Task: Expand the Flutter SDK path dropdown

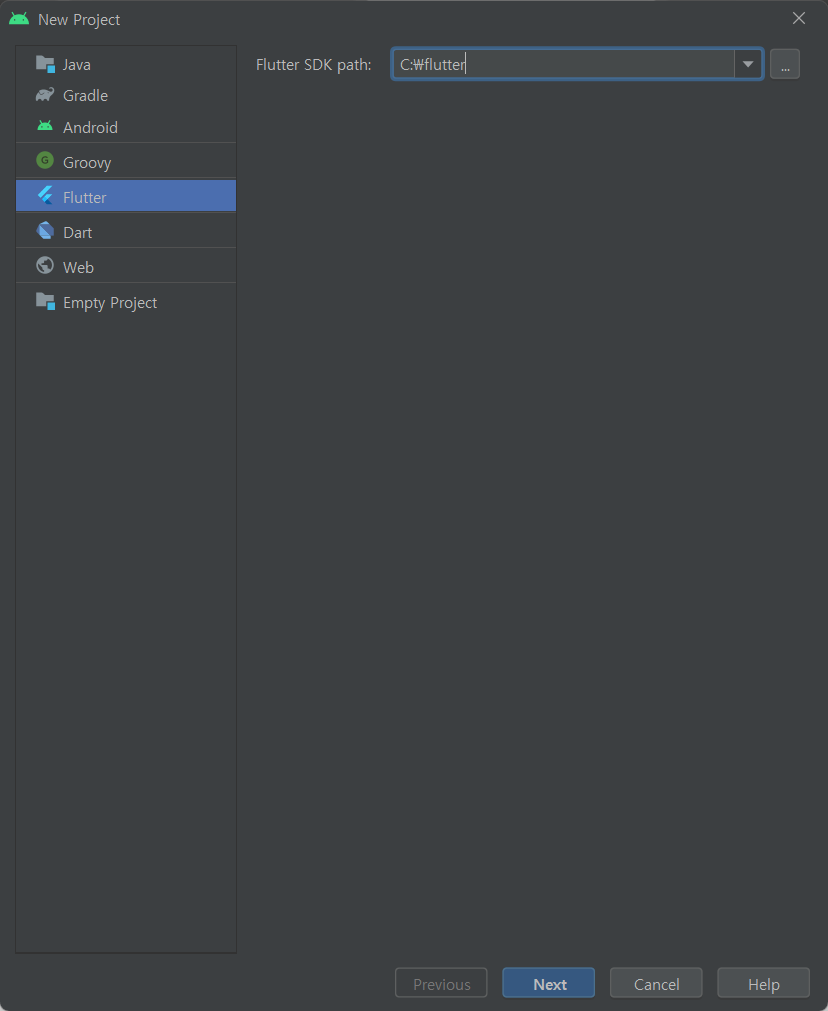Action: point(748,64)
